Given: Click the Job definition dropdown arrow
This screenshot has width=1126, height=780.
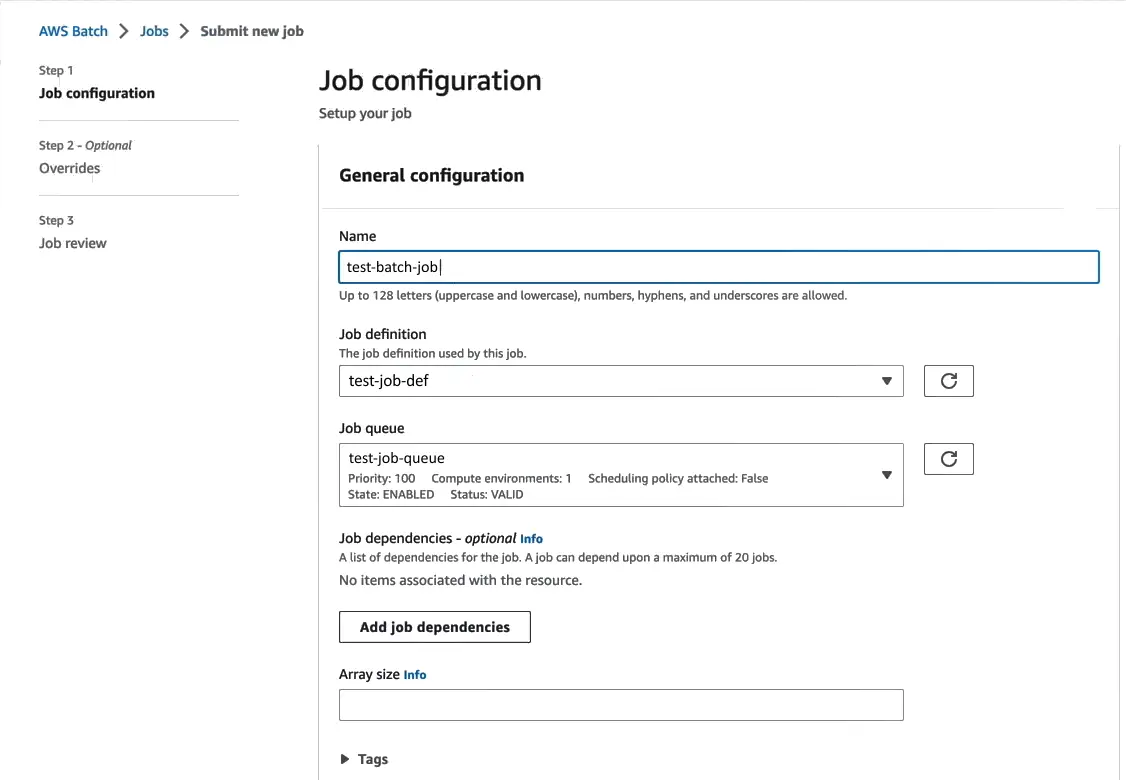Looking at the screenshot, I should (886, 381).
